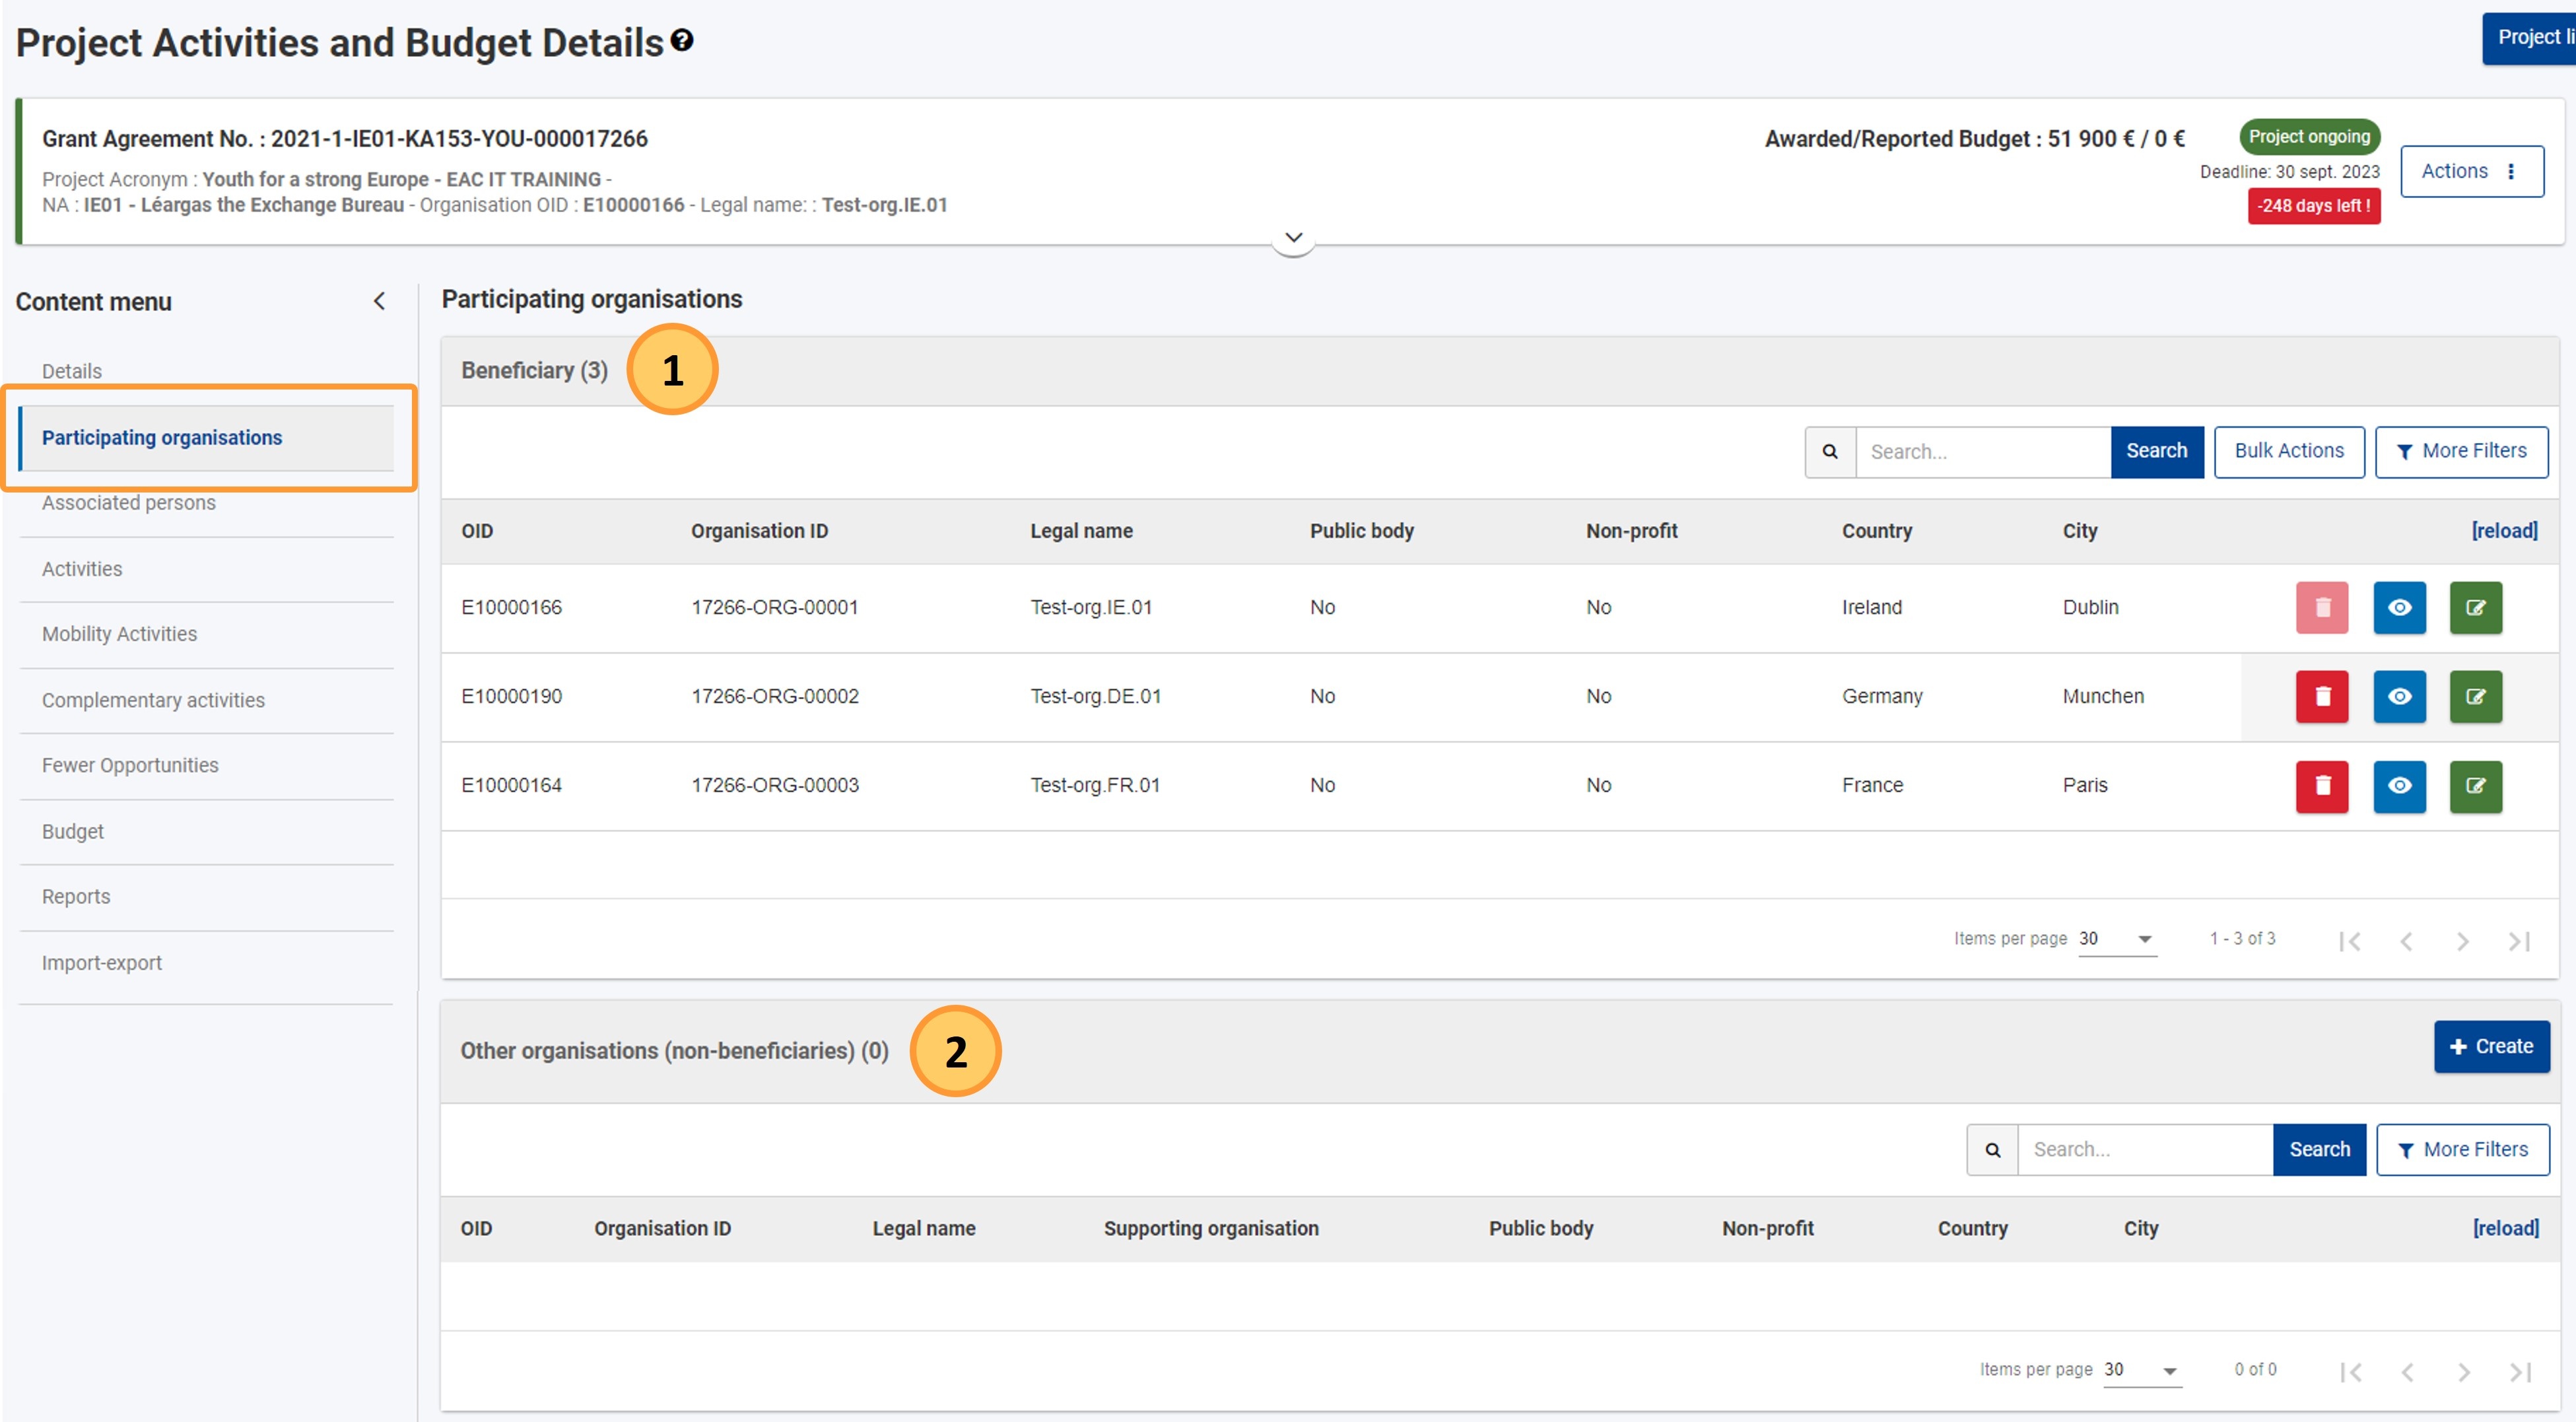
Task: Open Beneficiary items per page dropdown
Action: point(2117,939)
